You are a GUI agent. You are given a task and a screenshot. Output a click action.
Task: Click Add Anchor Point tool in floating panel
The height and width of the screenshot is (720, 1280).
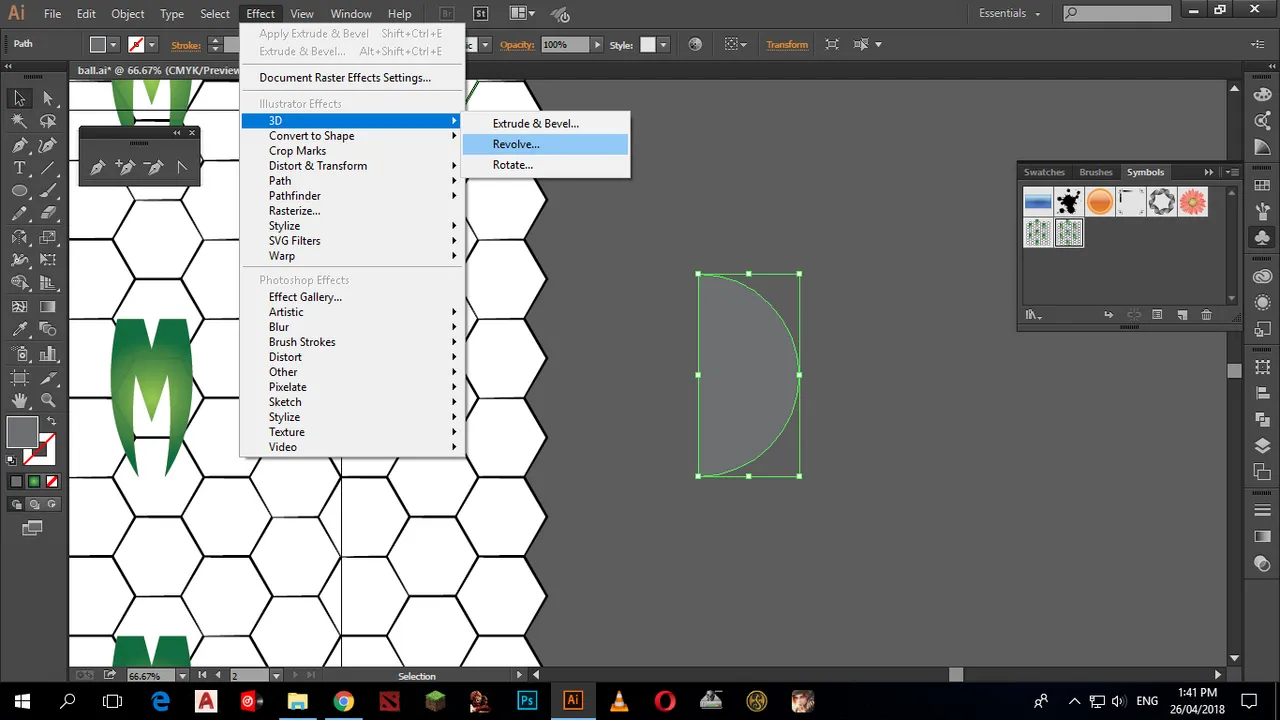(125, 167)
